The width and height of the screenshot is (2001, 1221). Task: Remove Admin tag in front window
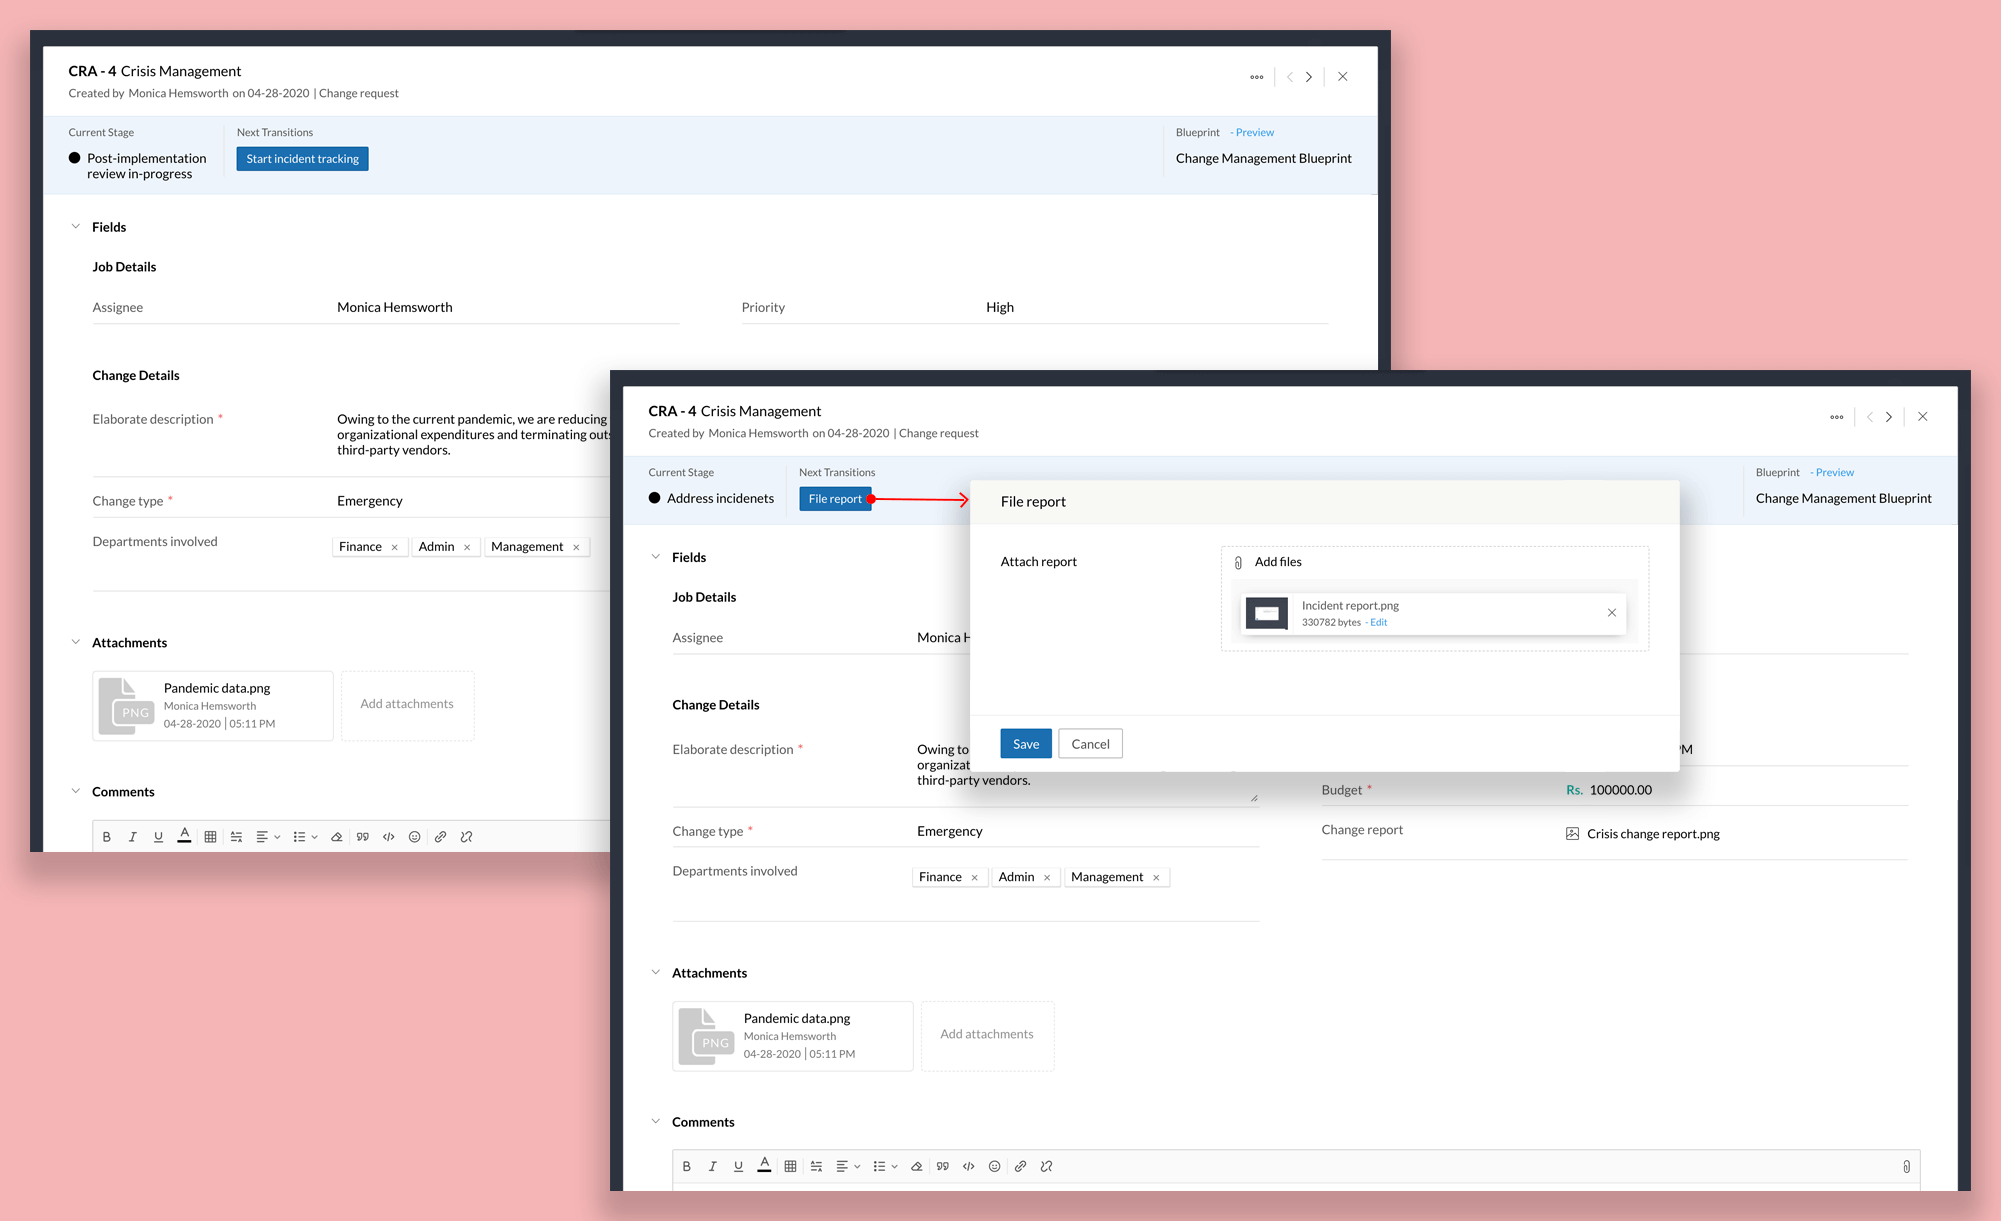pos(1047,877)
